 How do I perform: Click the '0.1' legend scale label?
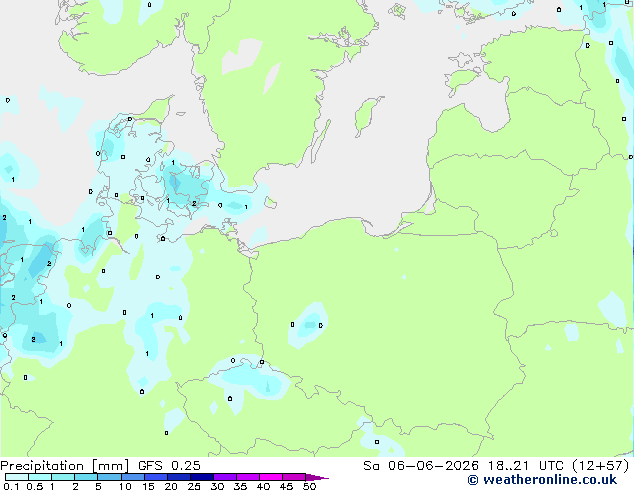pos(11,486)
